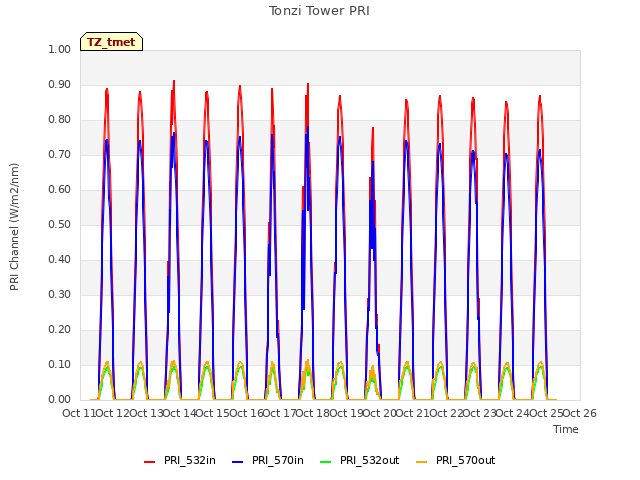Click the green PRI_532out legend swatch
The width and height of the screenshot is (640, 480).
(x=326, y=462)
